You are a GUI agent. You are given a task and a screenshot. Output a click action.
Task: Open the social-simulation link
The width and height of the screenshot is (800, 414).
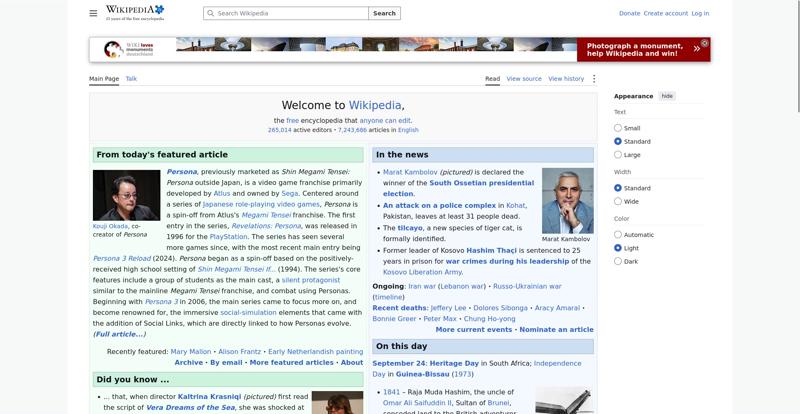pyautogui.click(x=248, y=312)
